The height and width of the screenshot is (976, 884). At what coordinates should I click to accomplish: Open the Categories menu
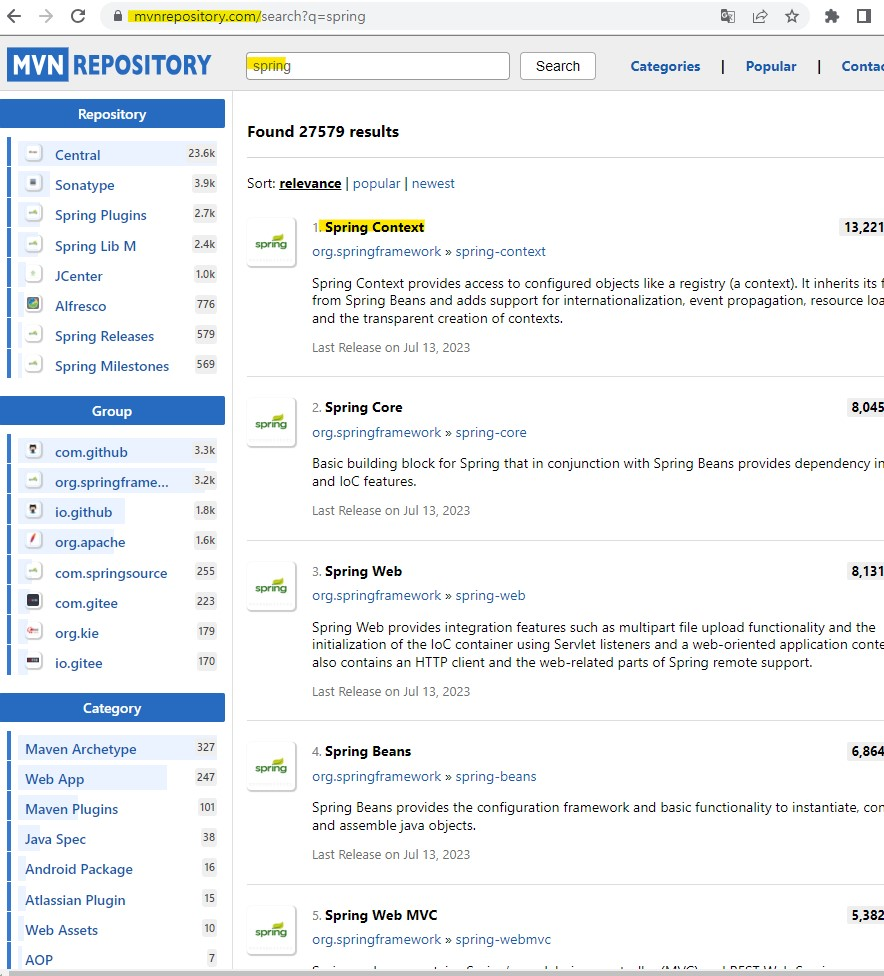[x=665, y=66]
